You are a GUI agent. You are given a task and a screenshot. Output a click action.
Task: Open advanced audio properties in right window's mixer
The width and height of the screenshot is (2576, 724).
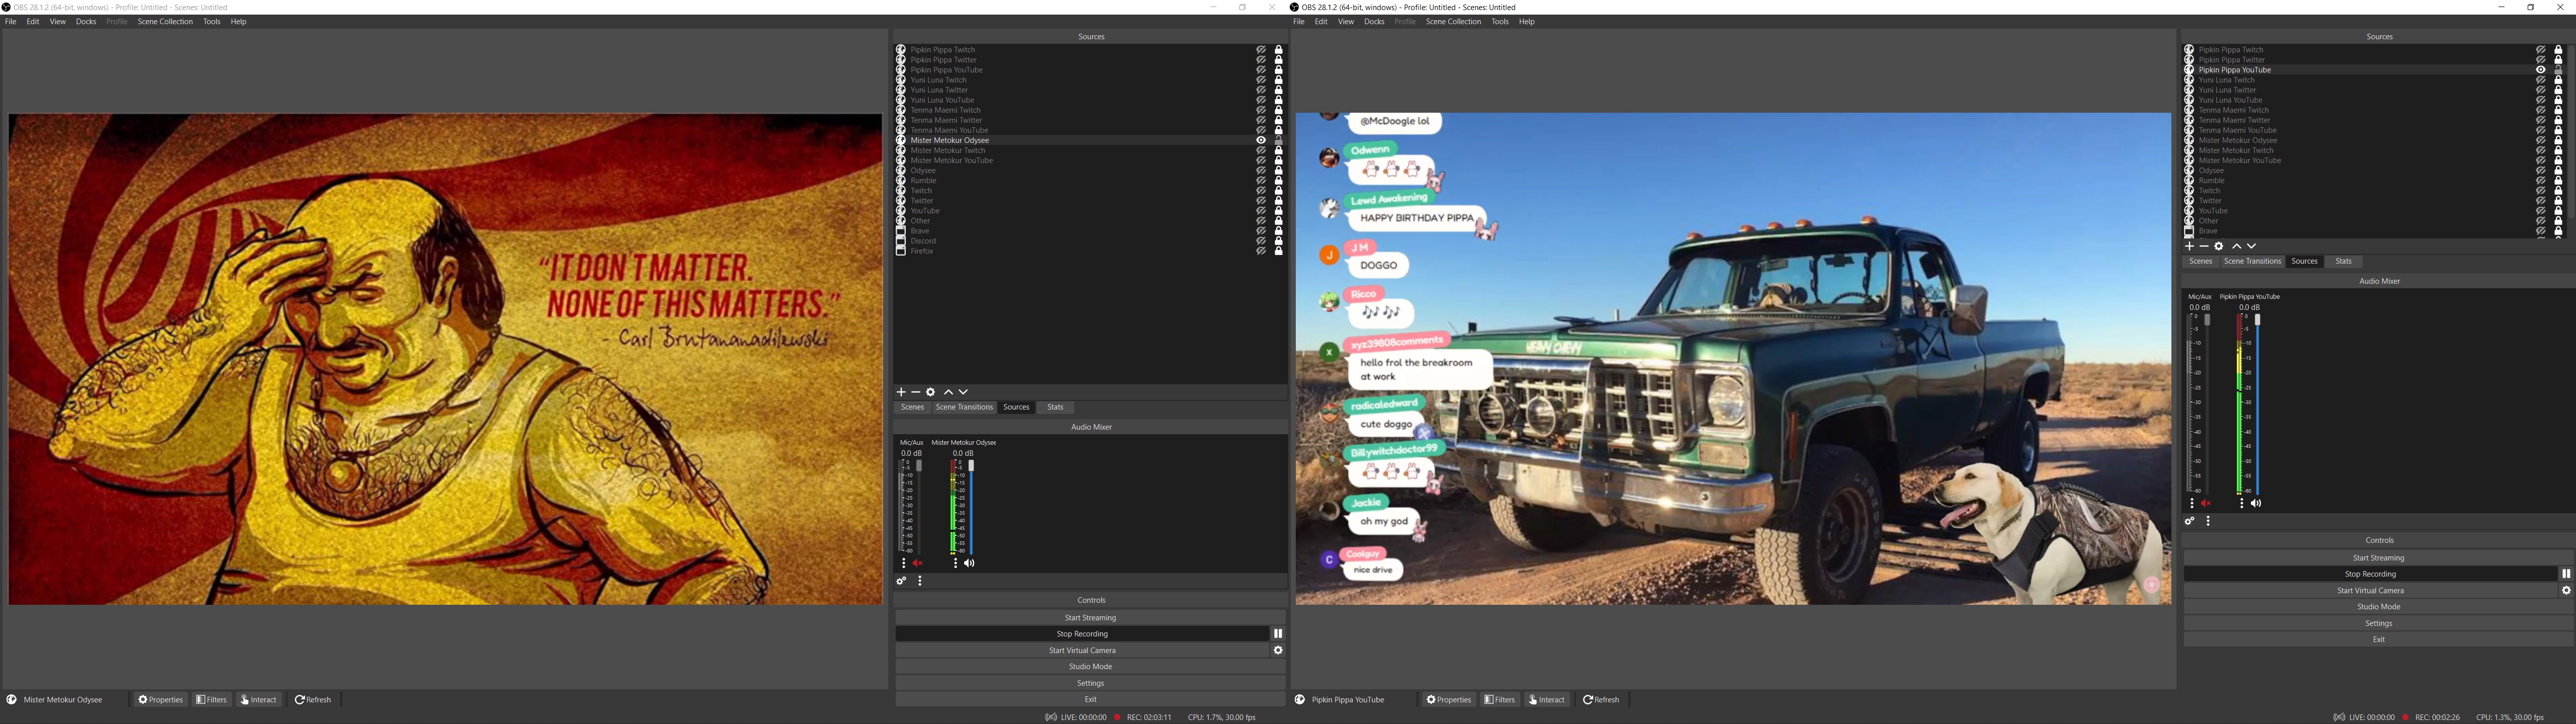pyautogui.click(x=2189, y=521)
